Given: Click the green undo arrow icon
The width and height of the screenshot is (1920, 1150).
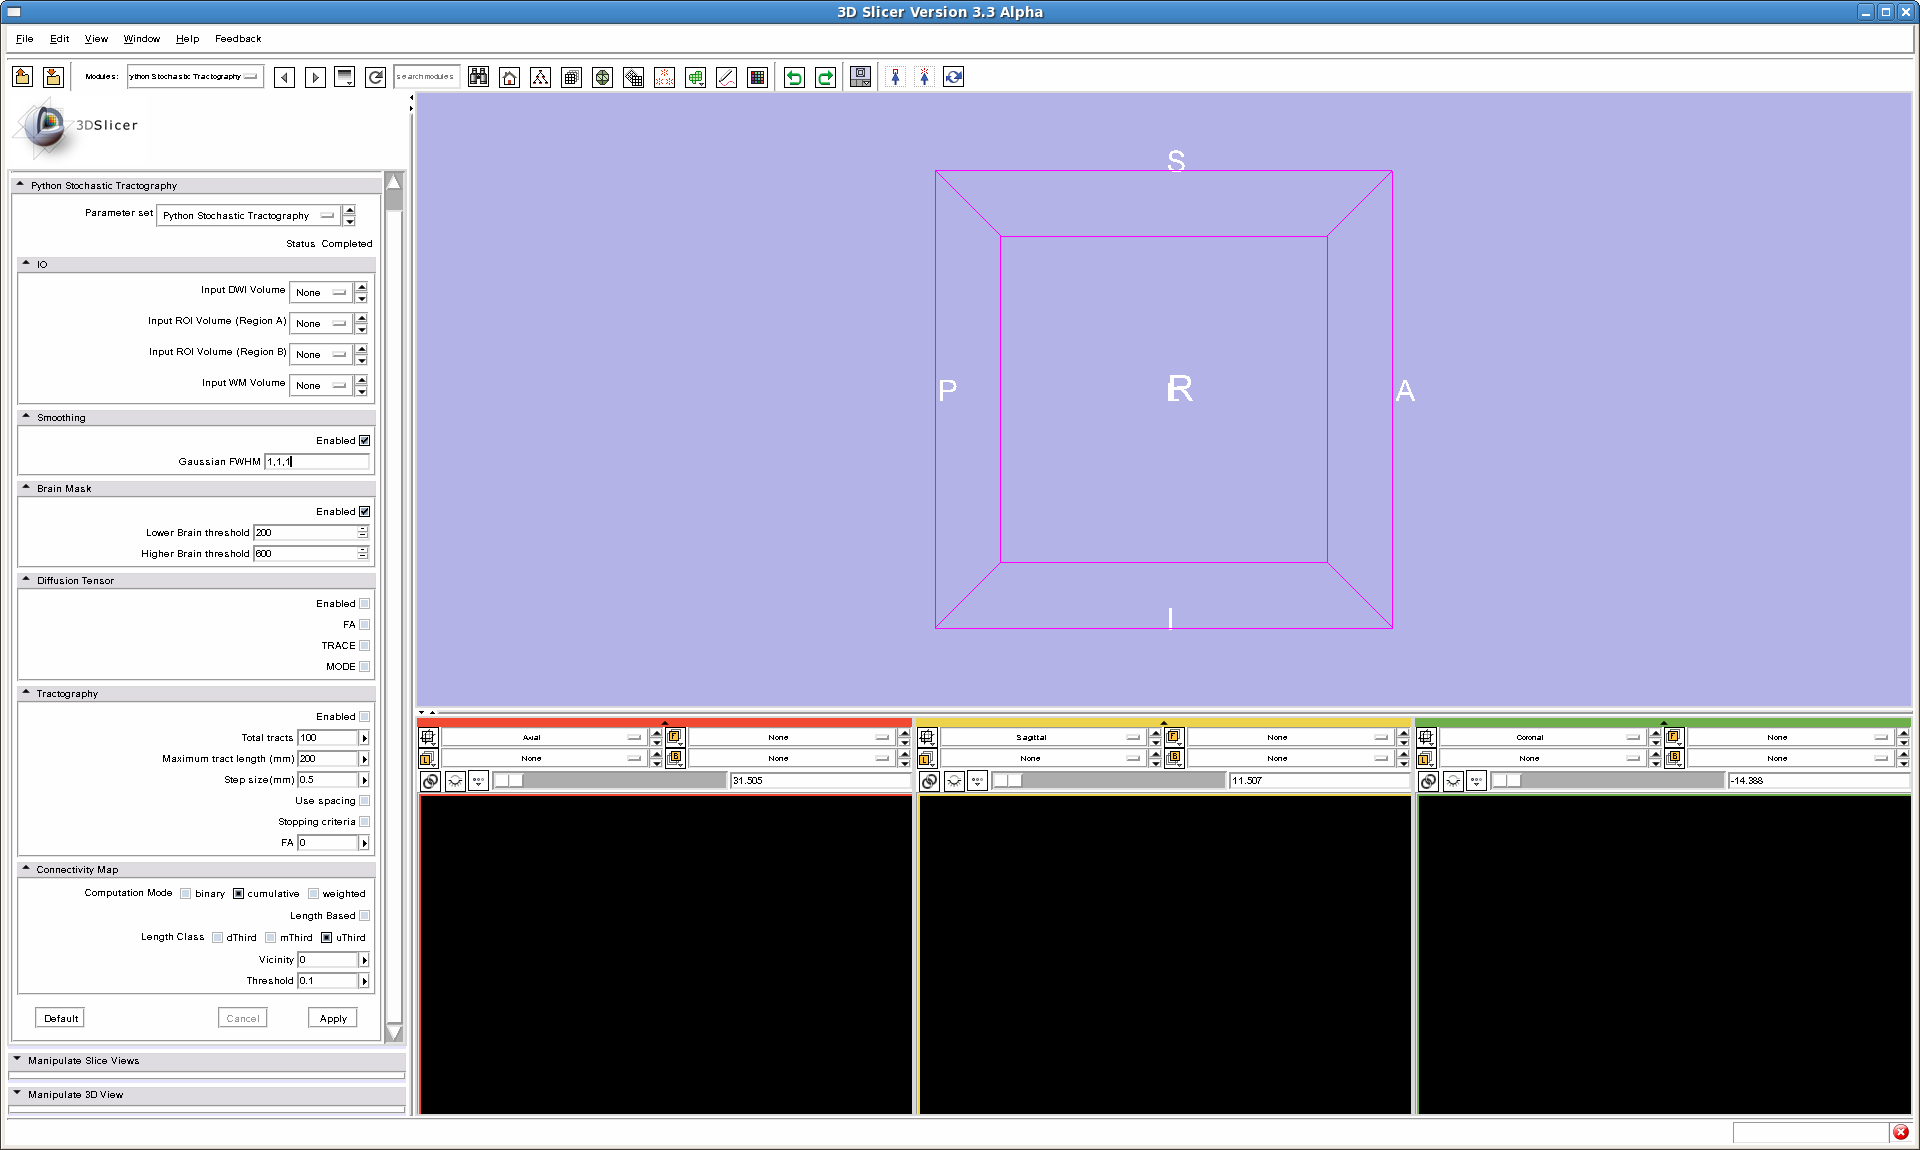Looking at the screenshot, I should coord(794,77).
